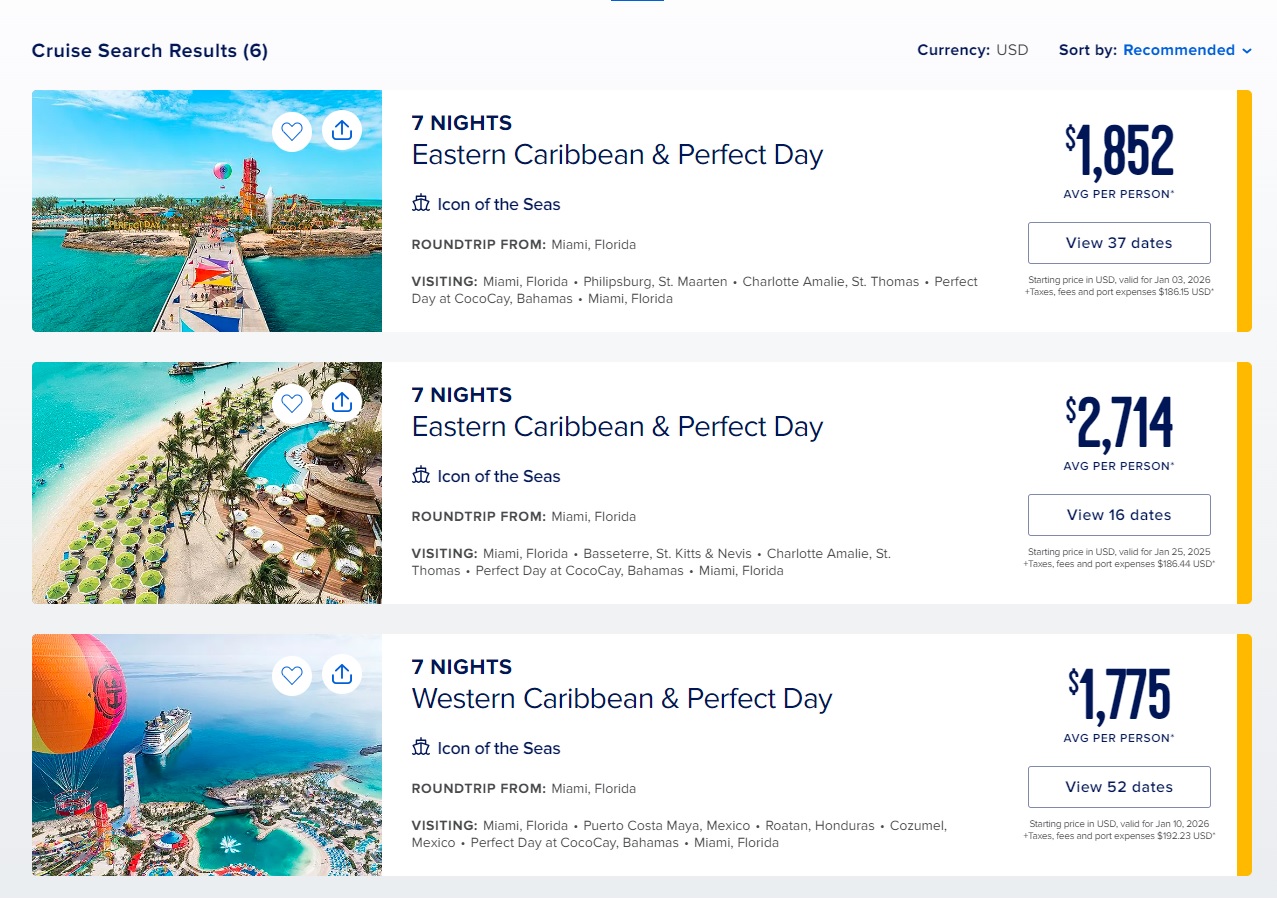This screenshot has width=1277, height=898.
Task: Toggle heart on the $2,714 cruise
Action: 292,403
